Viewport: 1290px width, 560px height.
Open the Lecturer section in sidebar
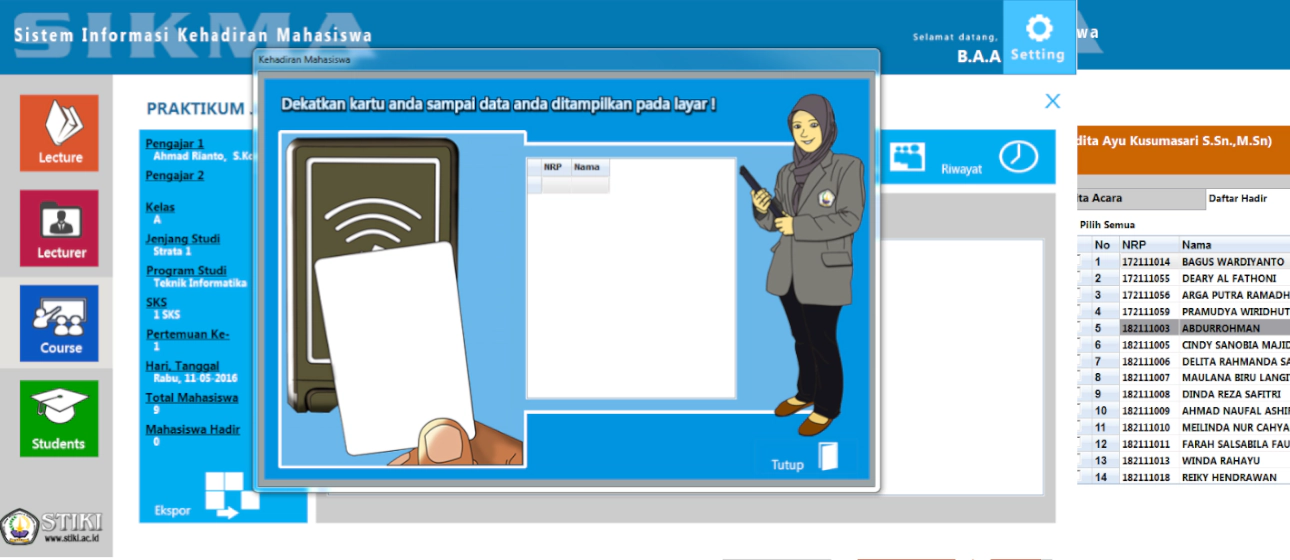point(59,228)
